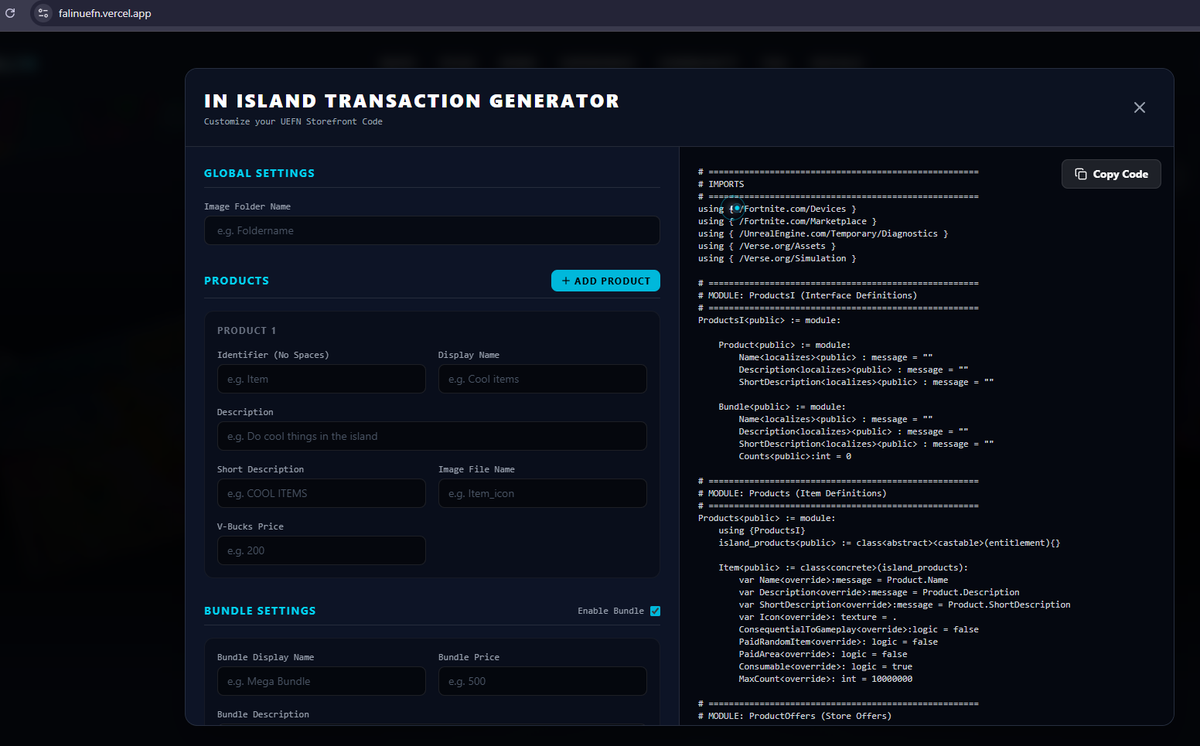Screen dimensions: 1200x746
Task: Click the 'GLOBAL SETTINGS' heading
Action: click(259, 173)
